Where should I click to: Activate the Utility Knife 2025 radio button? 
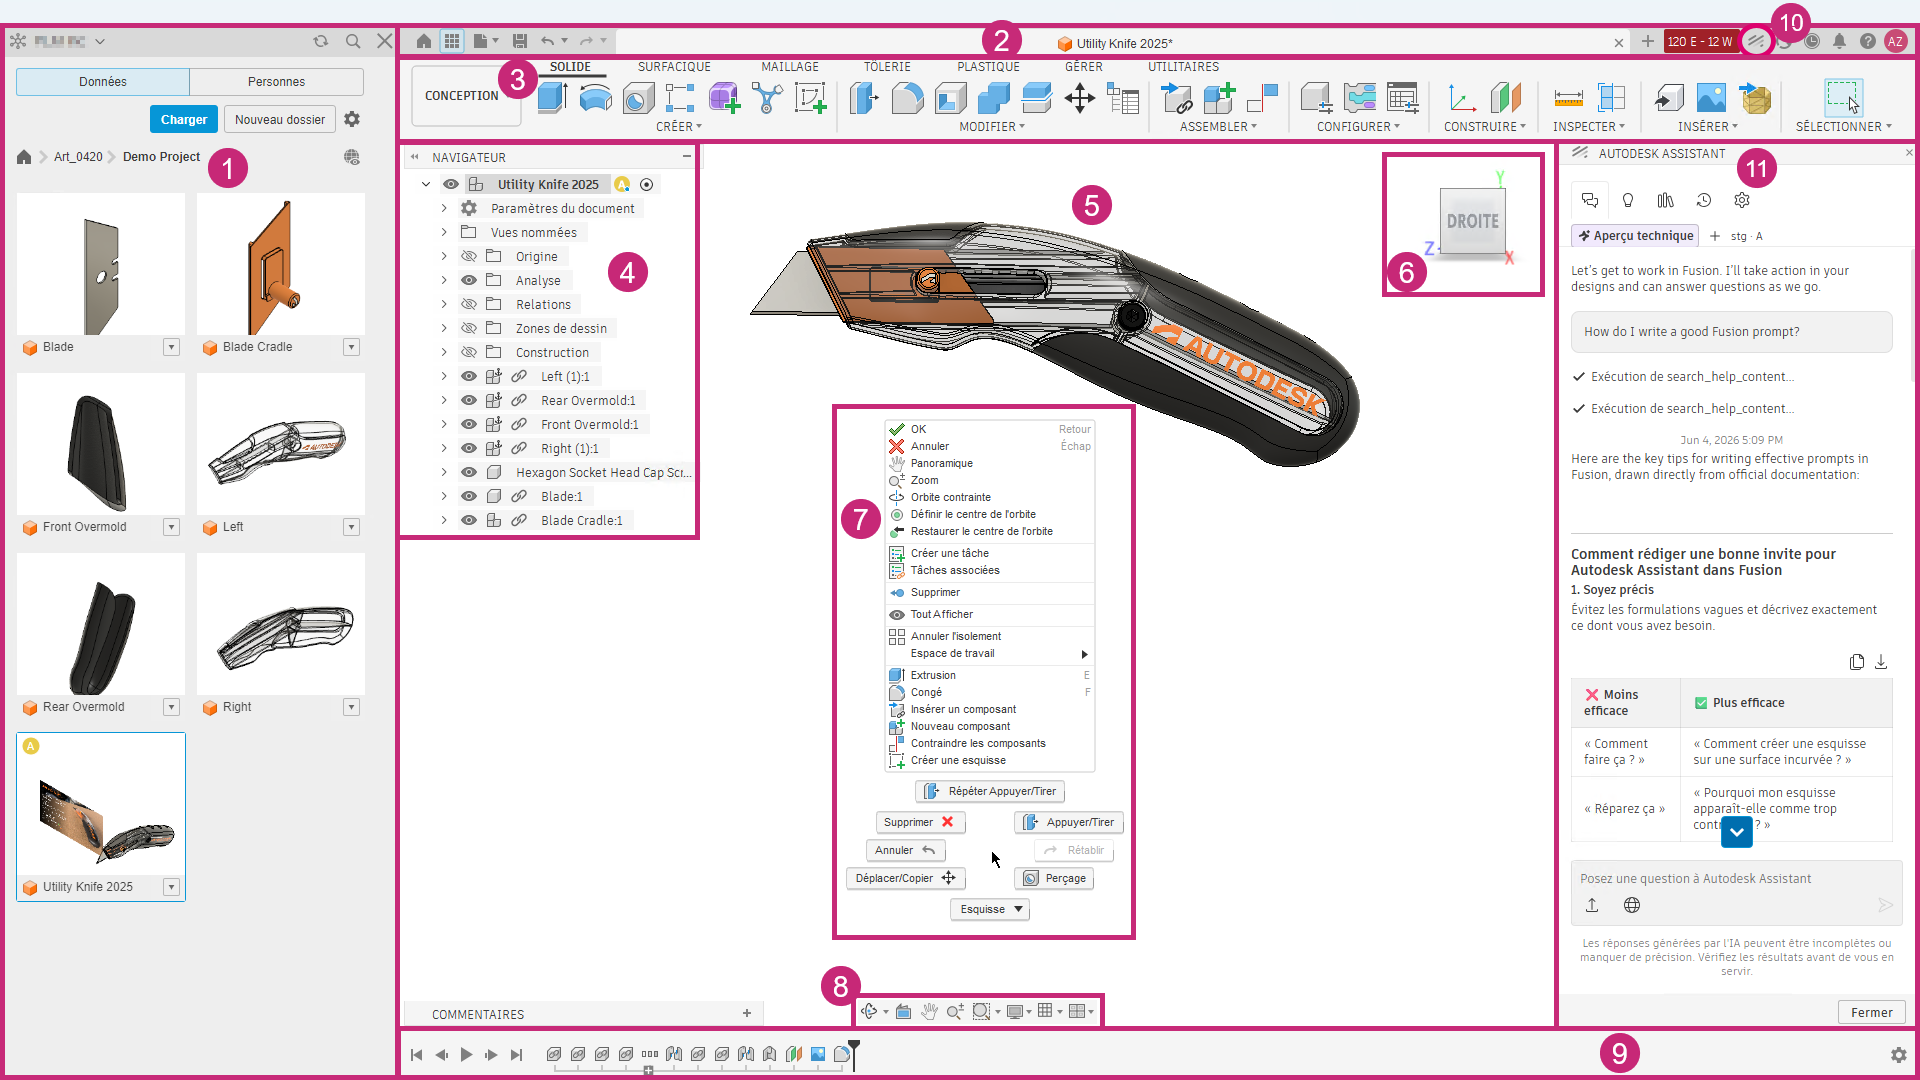pos(647,184)
